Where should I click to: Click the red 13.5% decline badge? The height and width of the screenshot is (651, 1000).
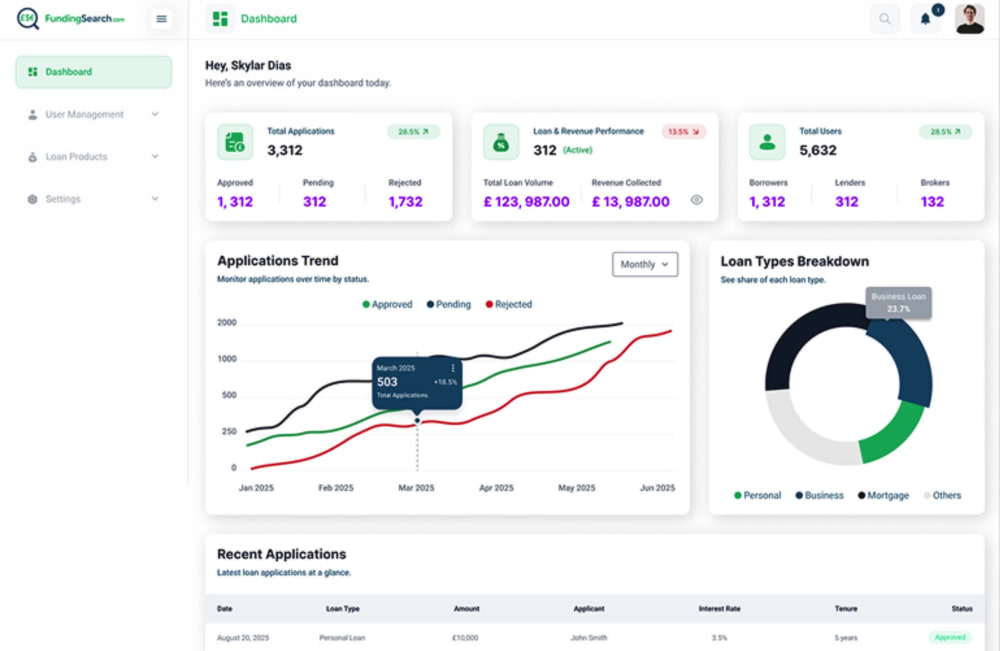pyautogui.click(x=683, y=132)
